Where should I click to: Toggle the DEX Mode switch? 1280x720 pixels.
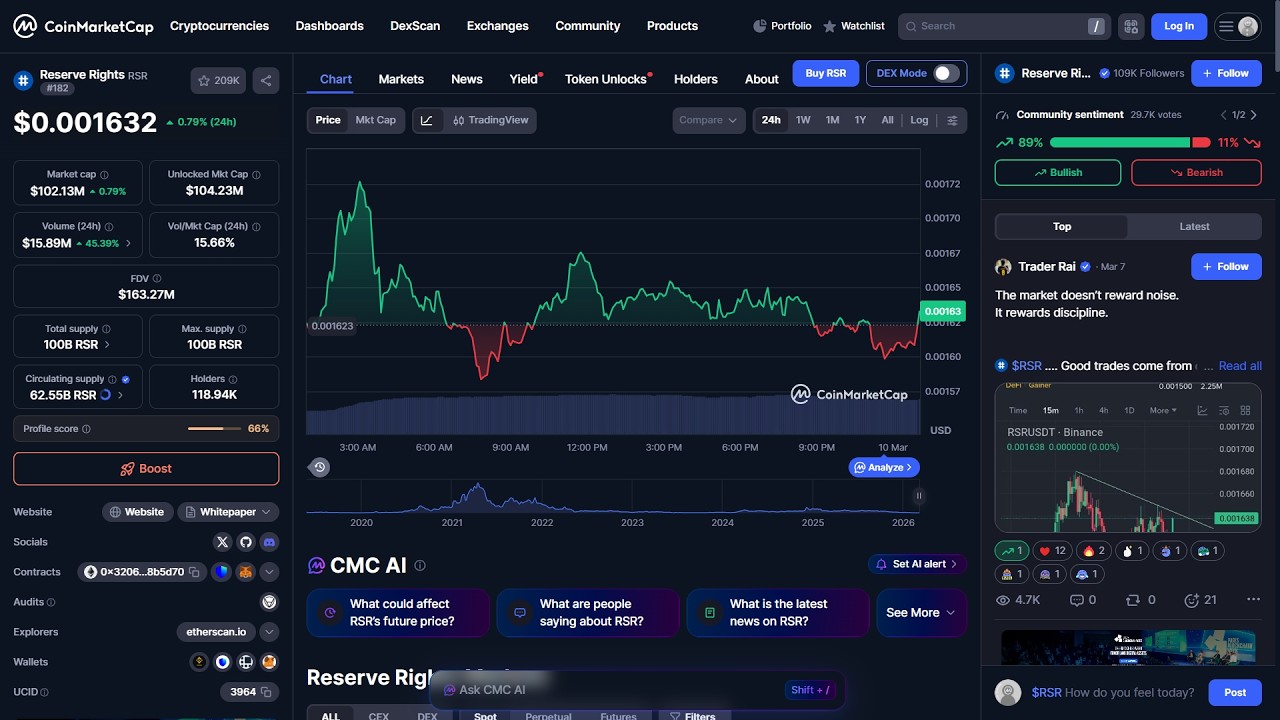[x=946, y=73]
